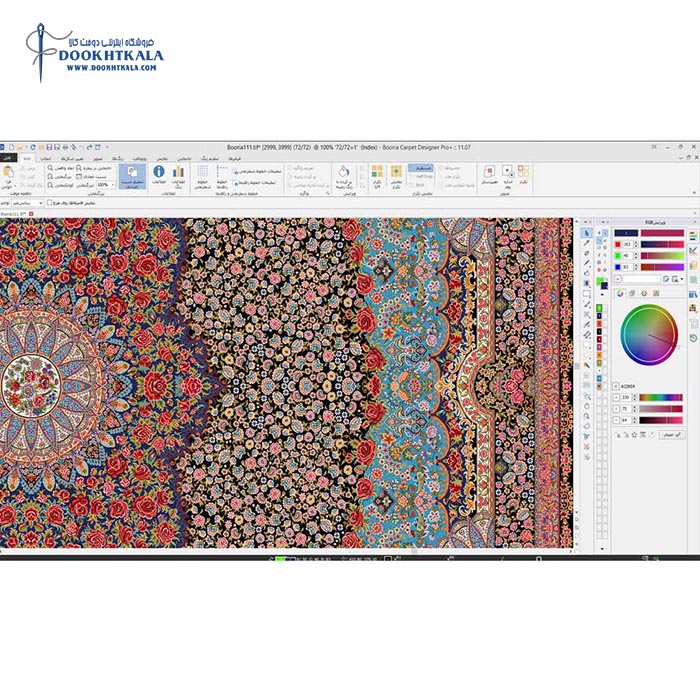Collapse the ribbon using the corner arrow
This screenshot has width=700, height=700.
[694, 193]
